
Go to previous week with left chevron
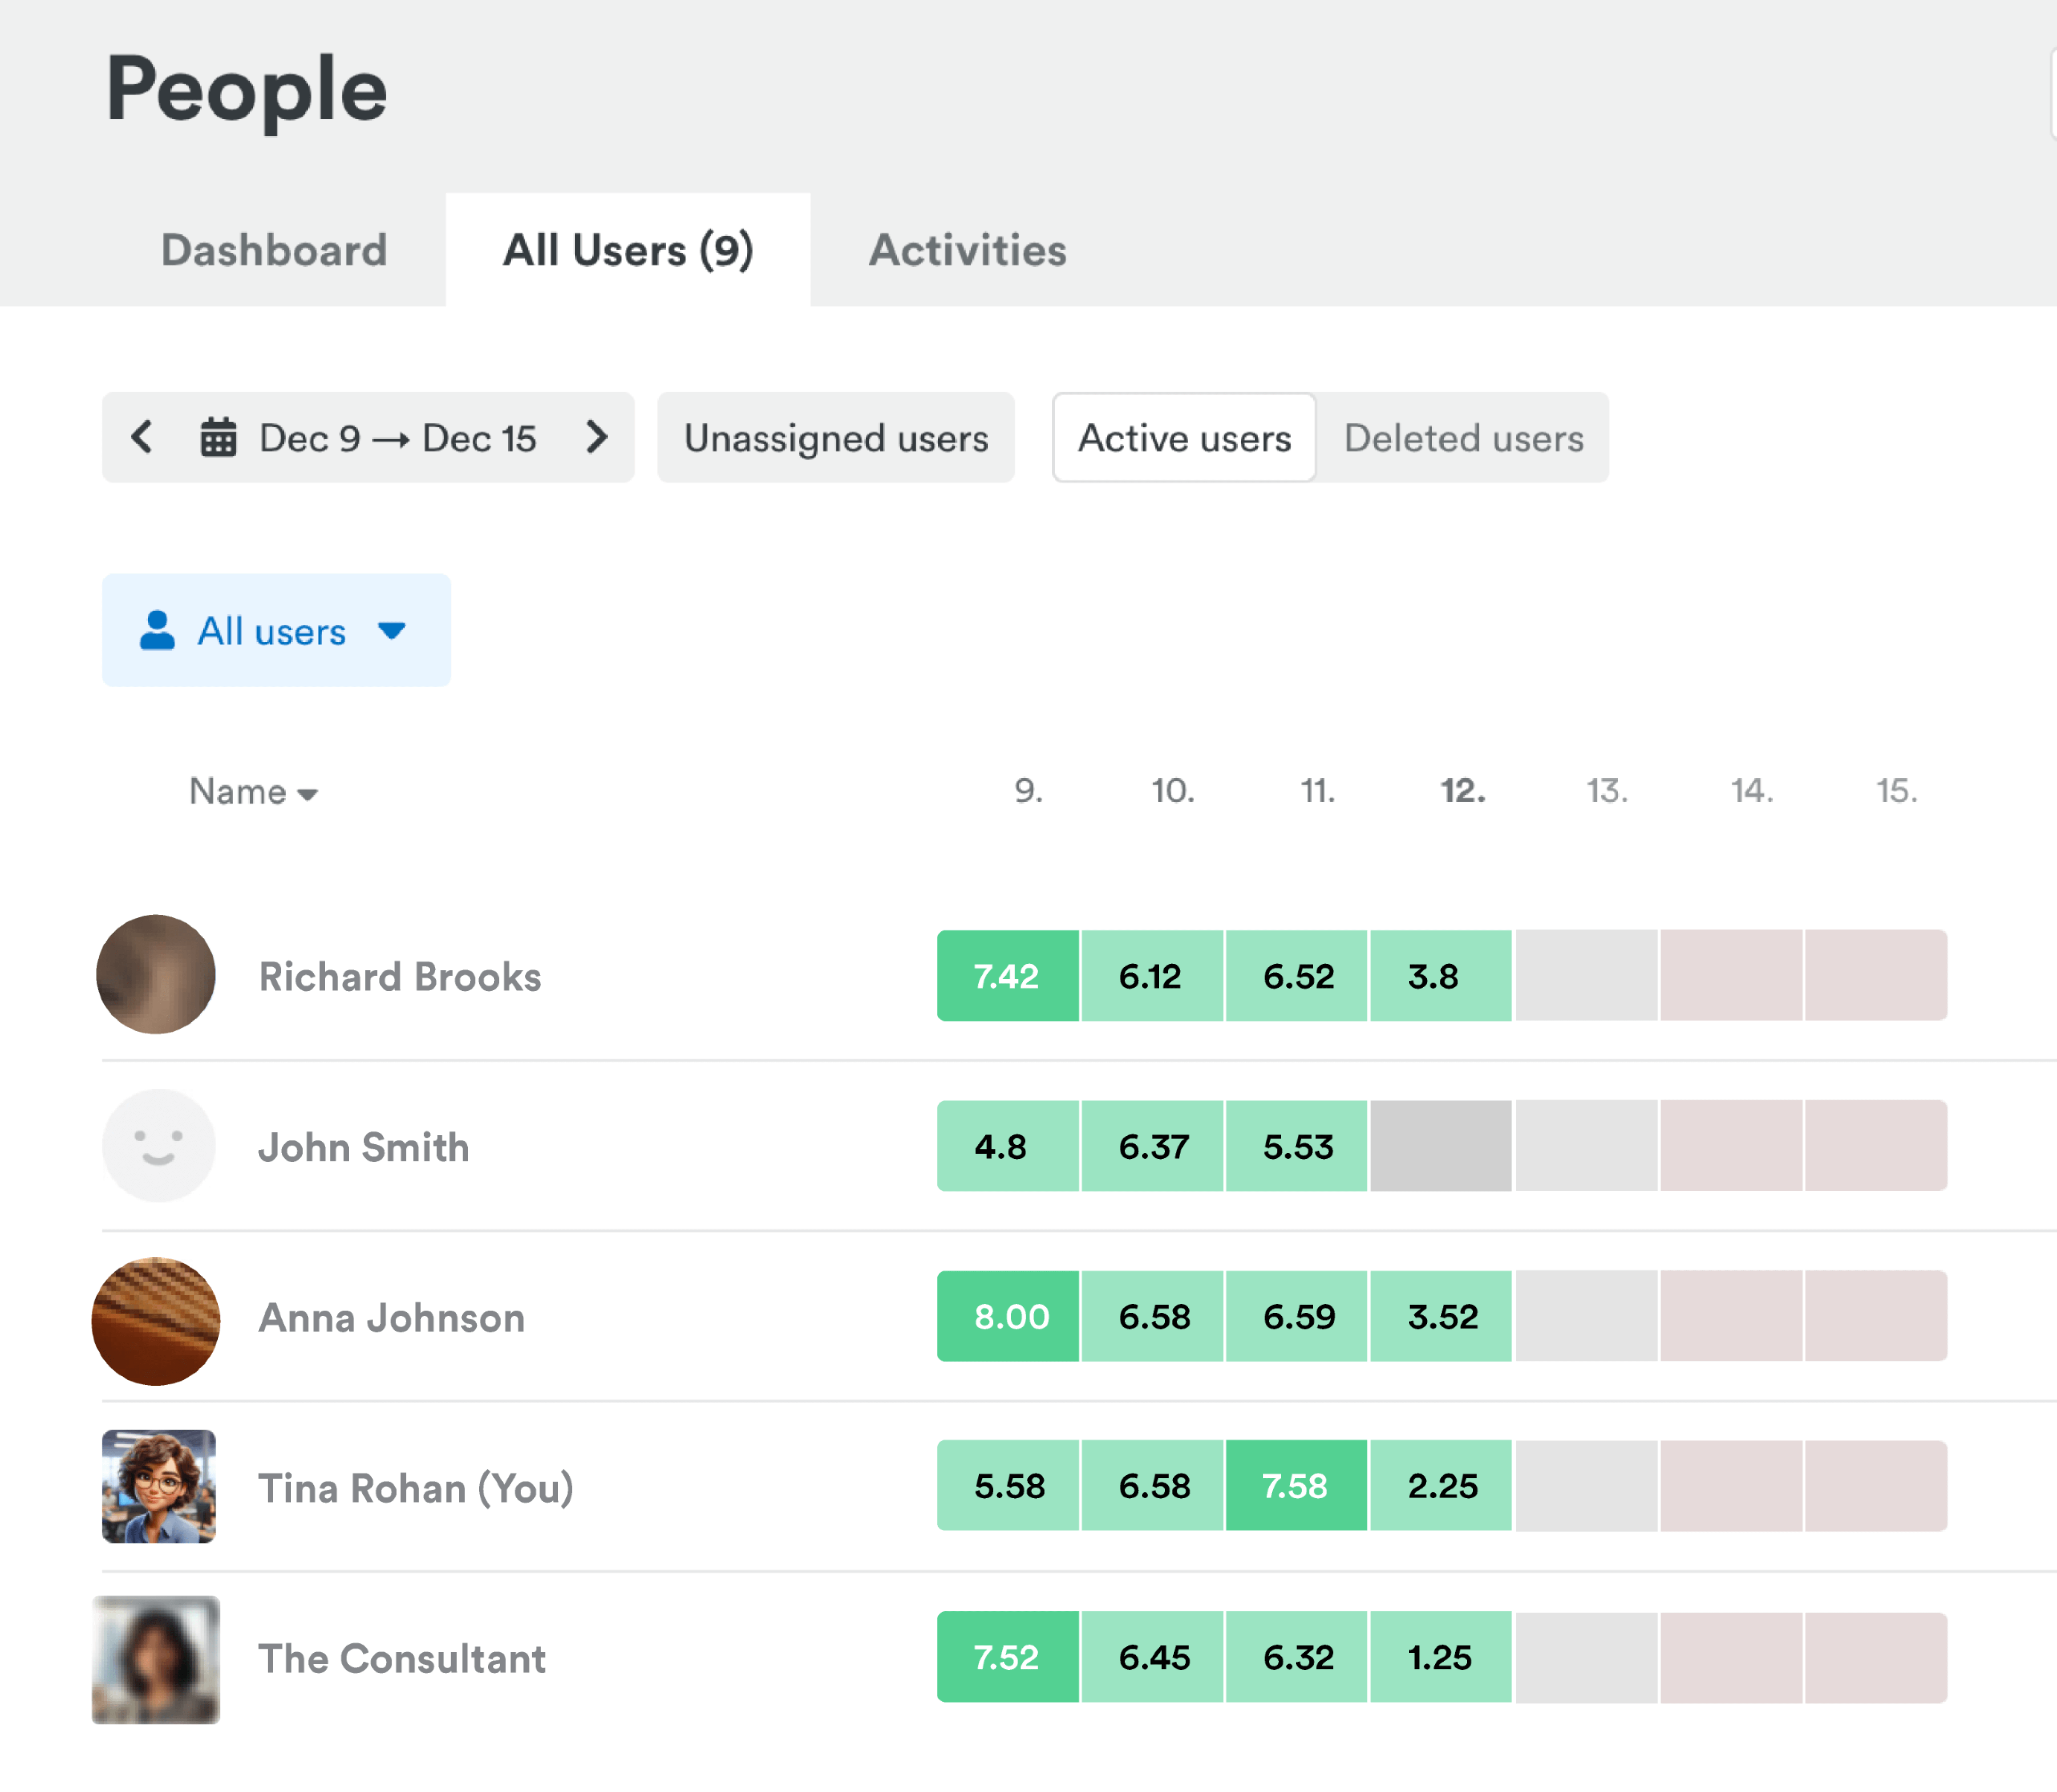click(x=142, y=437)
